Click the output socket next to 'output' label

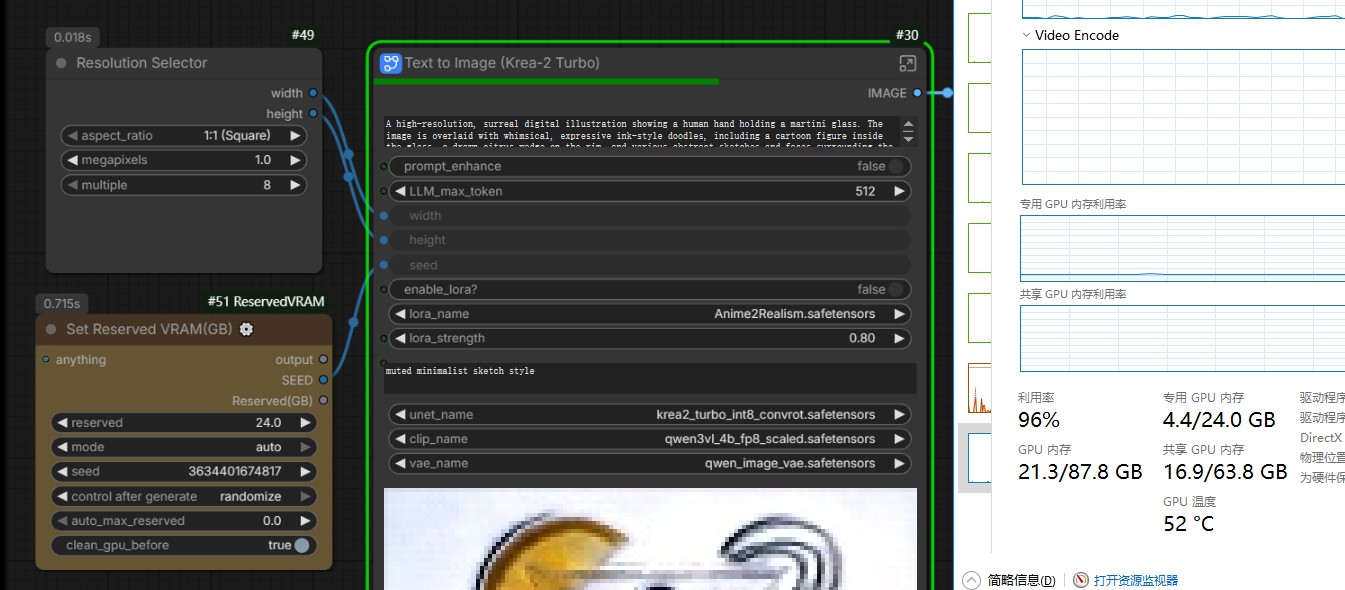pos(323,359)
